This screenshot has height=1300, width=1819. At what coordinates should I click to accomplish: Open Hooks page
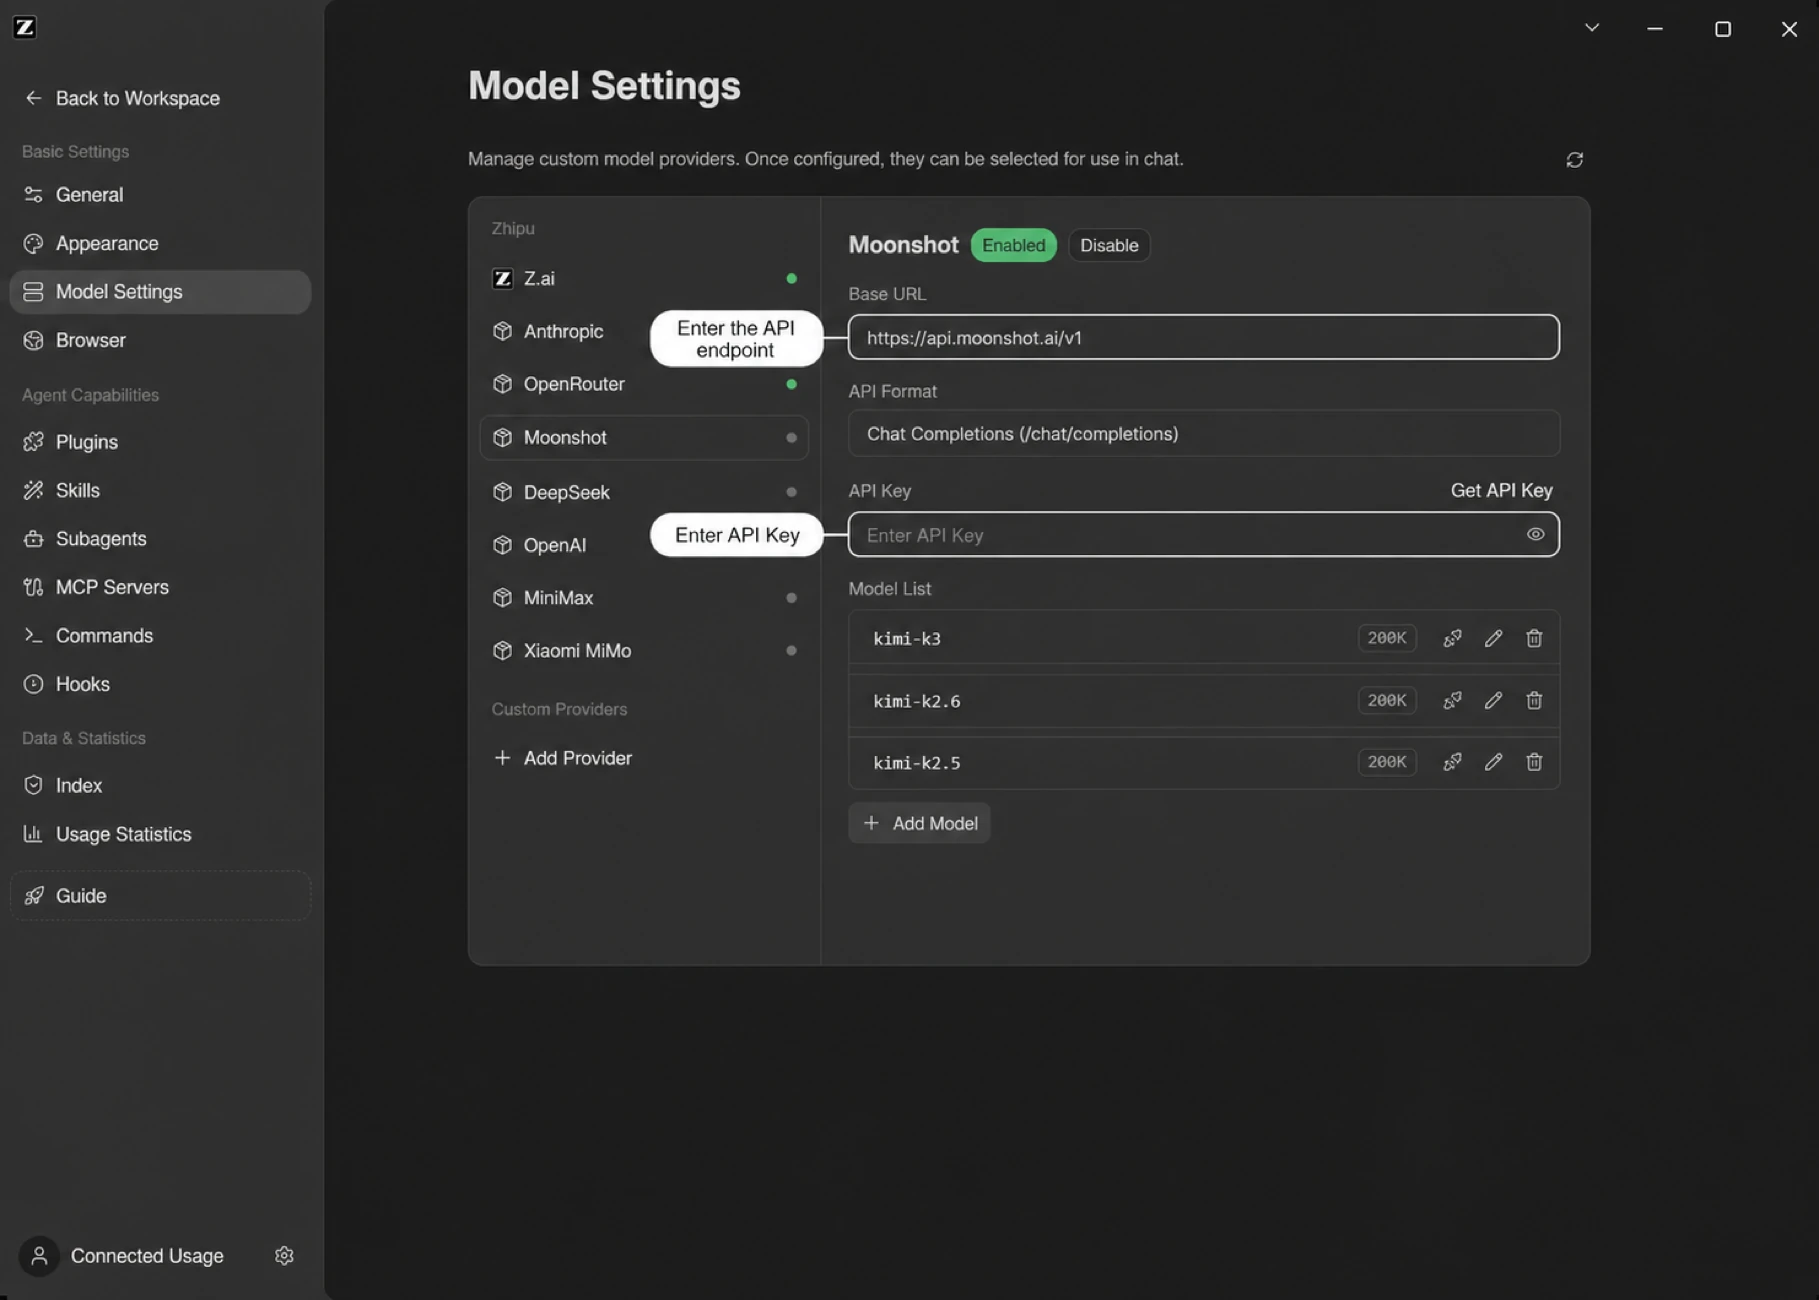160,684
